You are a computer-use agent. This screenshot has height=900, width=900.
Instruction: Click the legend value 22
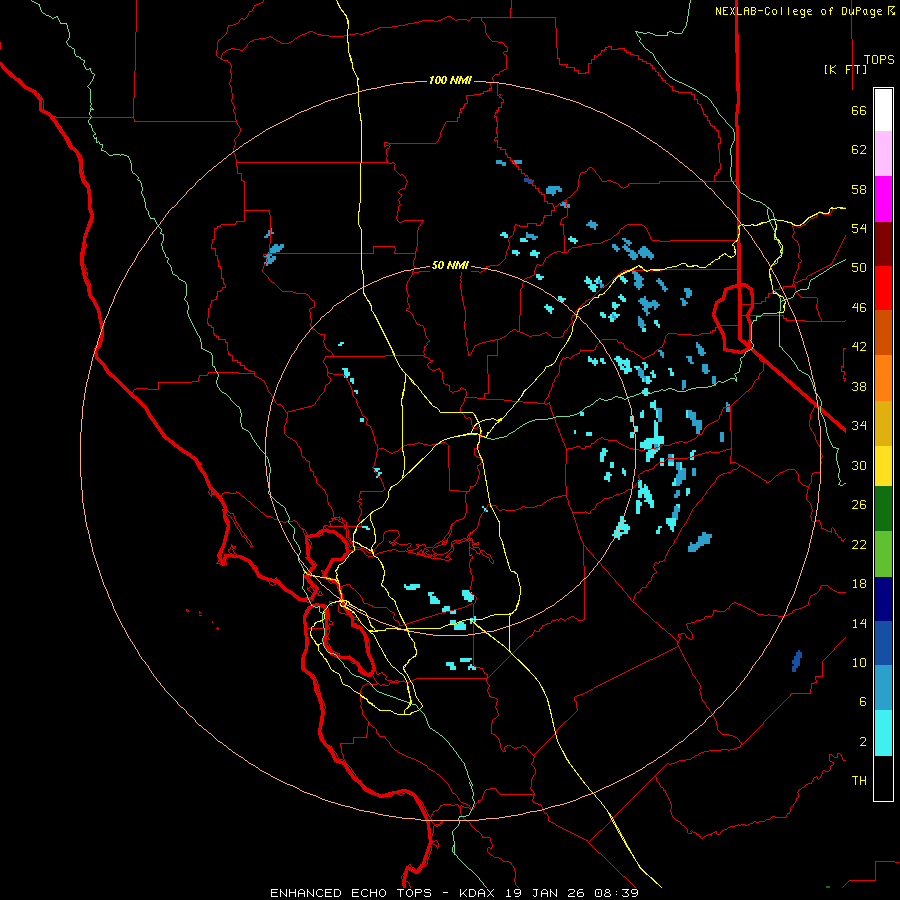point(859,544)
